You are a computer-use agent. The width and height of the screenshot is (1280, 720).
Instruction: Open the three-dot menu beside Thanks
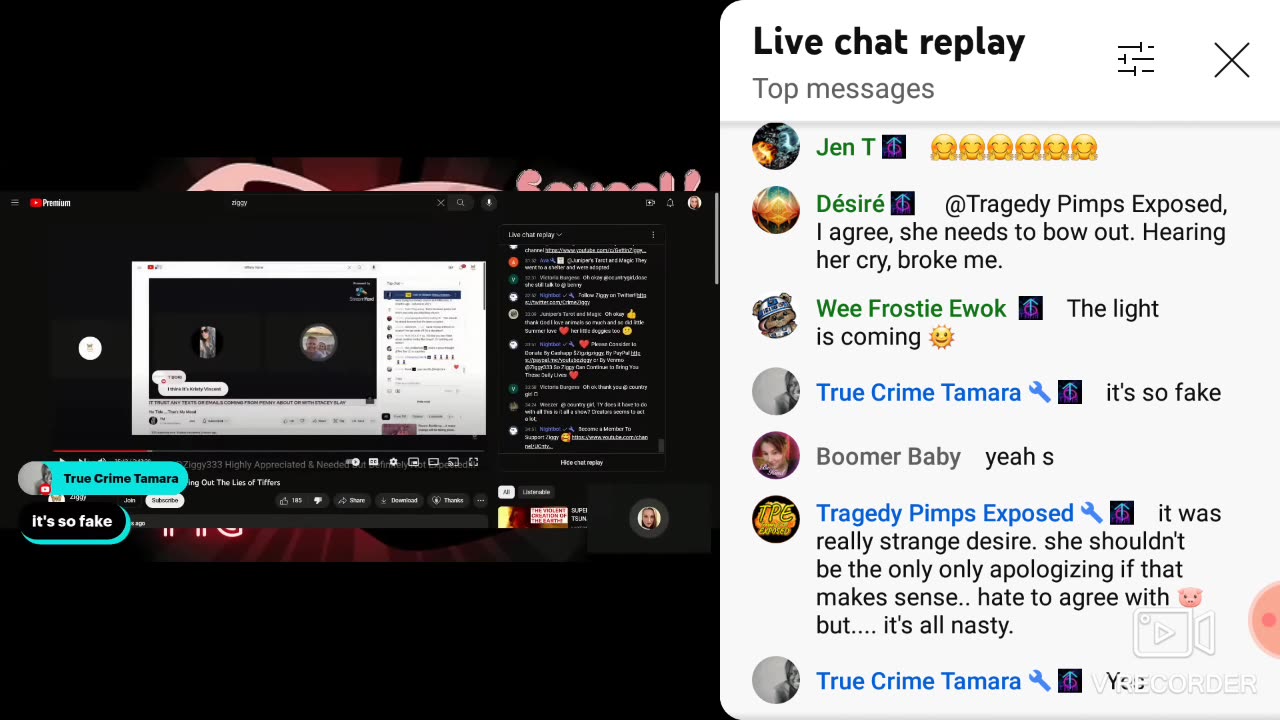[x=481, y=500]
